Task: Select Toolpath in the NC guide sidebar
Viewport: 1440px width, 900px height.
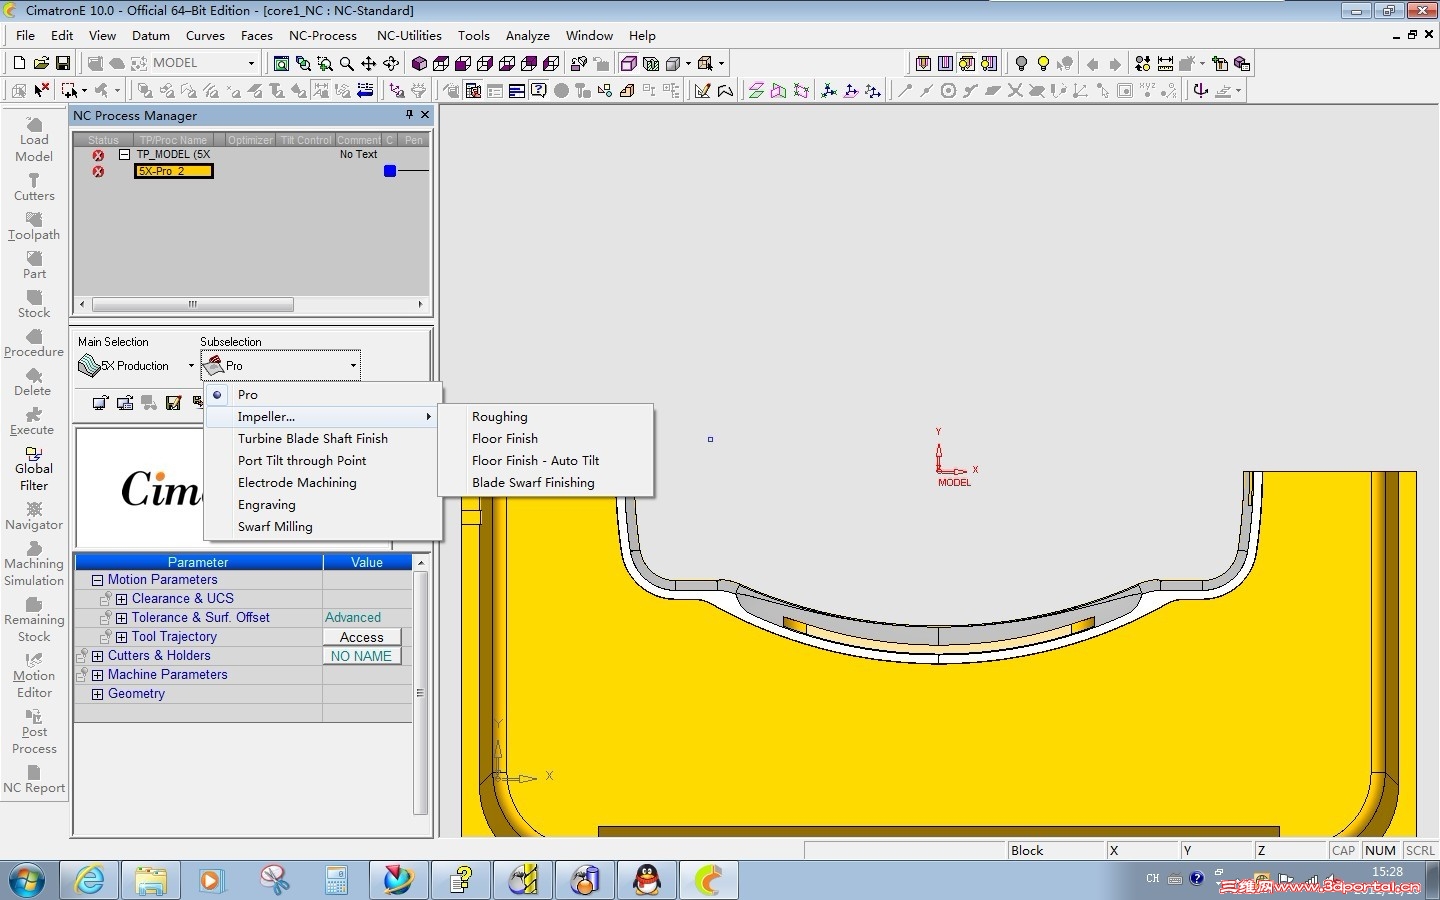Action: (34, 226)
